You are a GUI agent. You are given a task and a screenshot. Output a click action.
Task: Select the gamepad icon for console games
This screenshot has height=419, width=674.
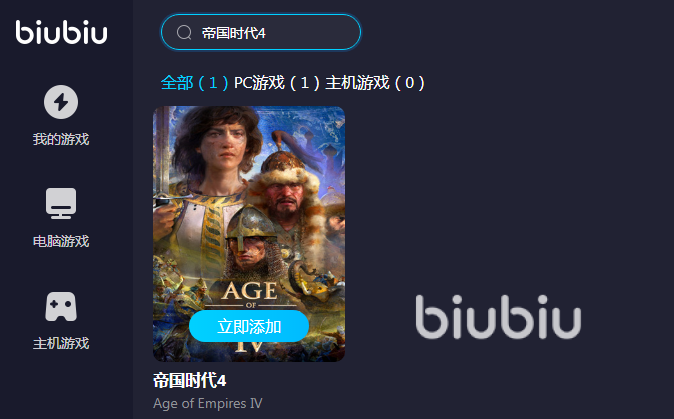[61, 306]
